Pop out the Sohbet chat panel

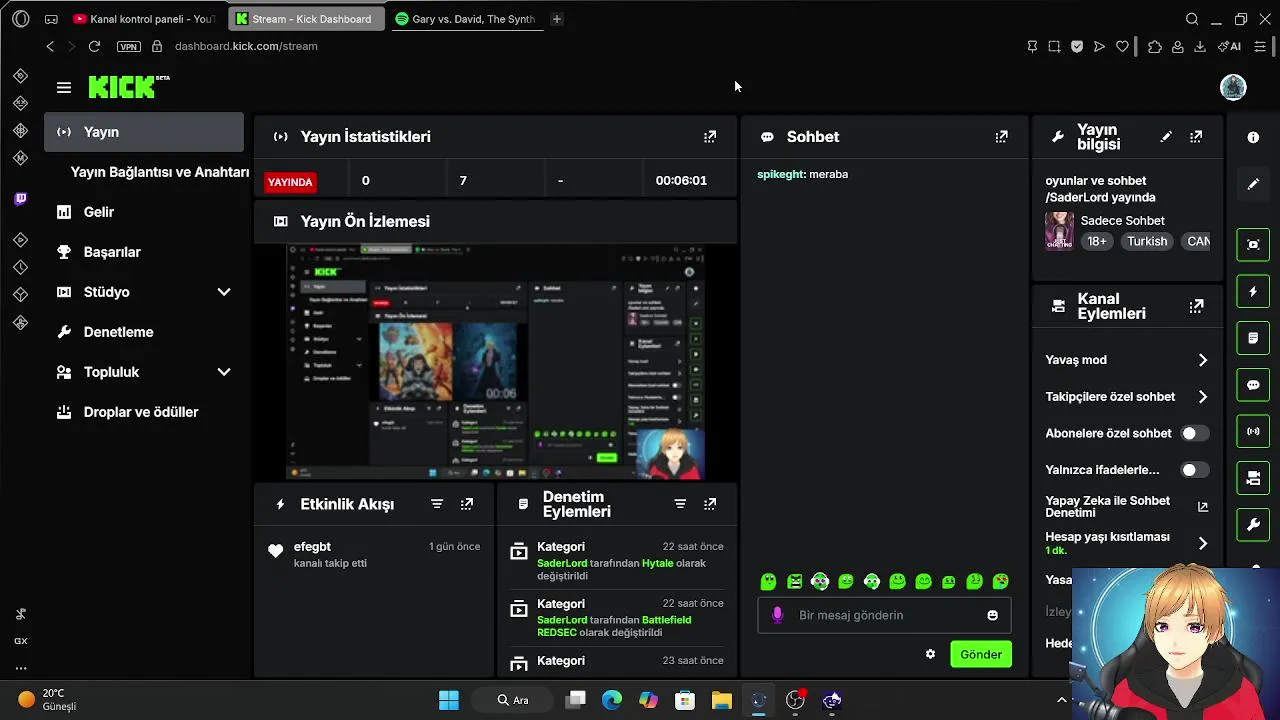click(1001, 137)
